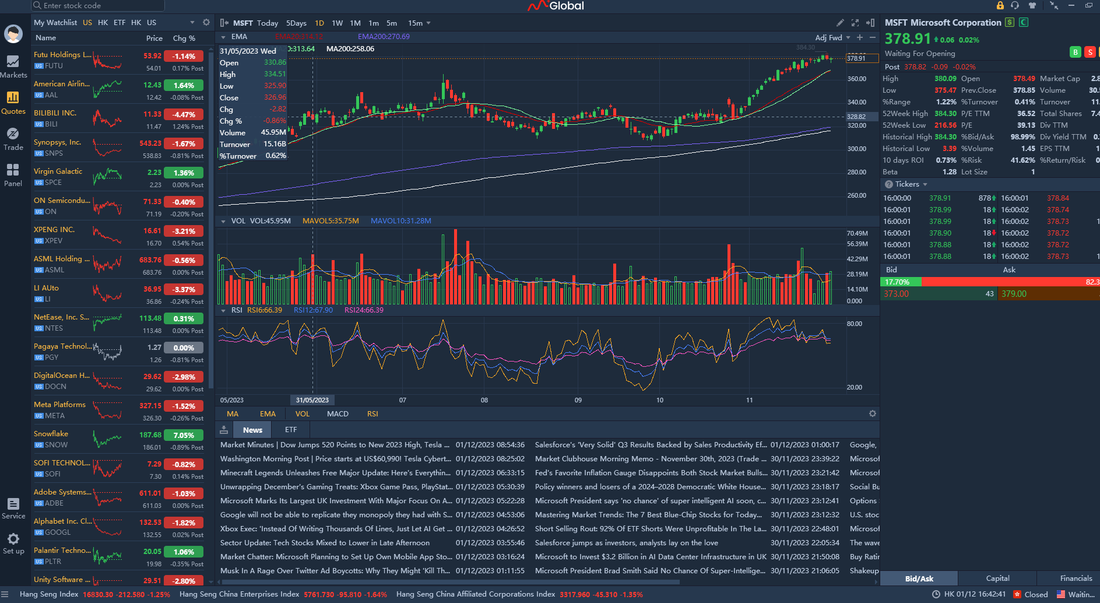
Task: Open the Bid/Ask bottom tab
Action: coord(918,578)
